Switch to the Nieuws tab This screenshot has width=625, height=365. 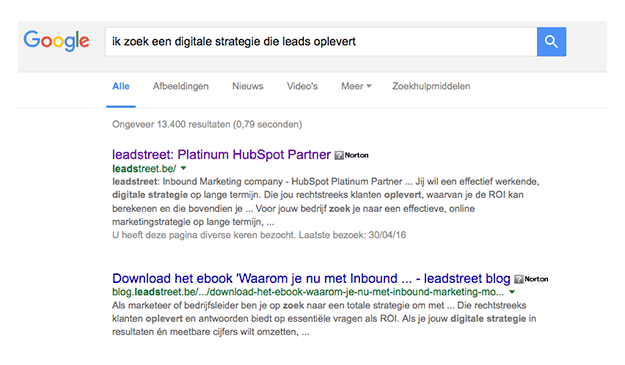point(248,86)
